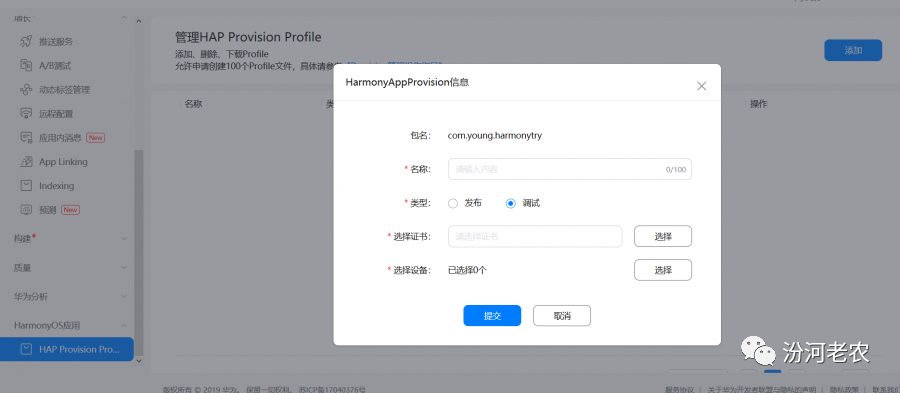This screenshot has width=900, height=393.
Task: Collapse the HarmonyOS应用 sidebar section
Action: click(x=125, y=325)
